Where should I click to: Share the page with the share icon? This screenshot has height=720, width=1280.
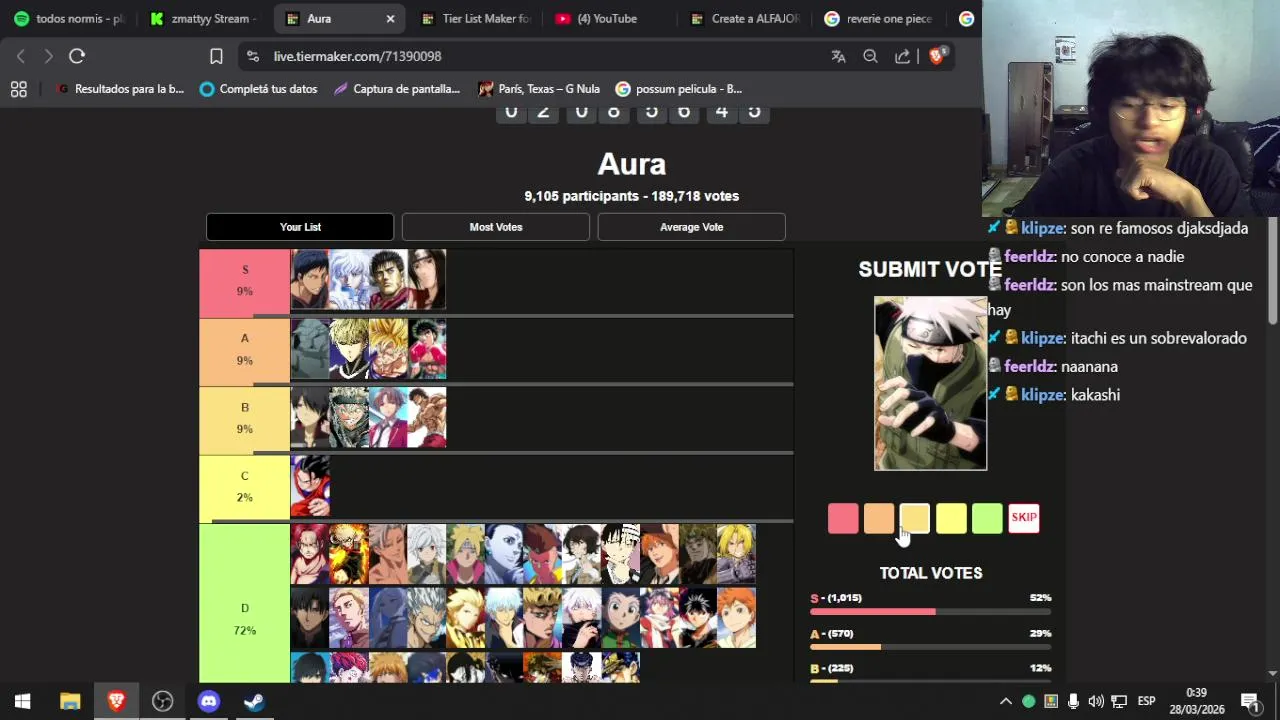pyautogui.click(x=902, y=56)
